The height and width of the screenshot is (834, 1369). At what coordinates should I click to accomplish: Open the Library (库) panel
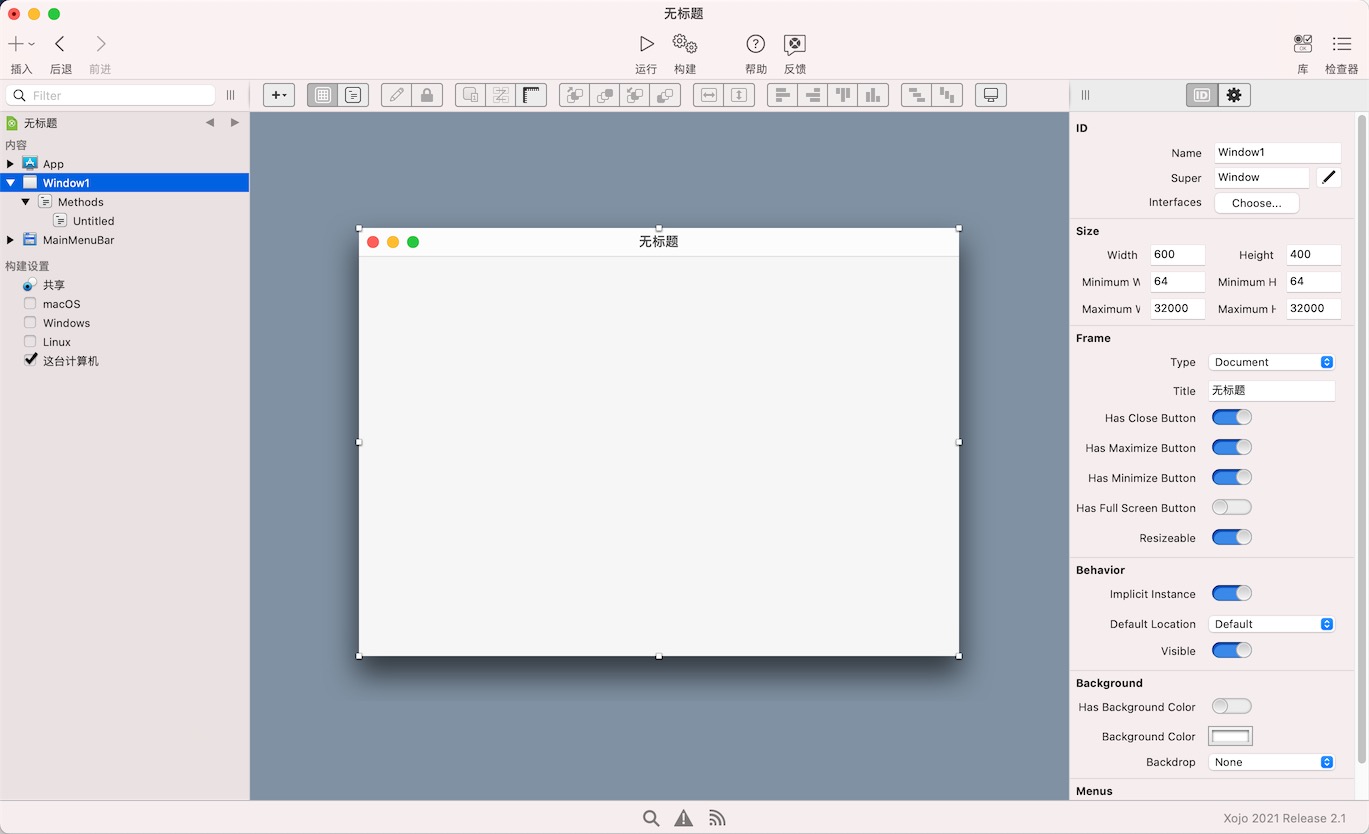coord(1302,44)
